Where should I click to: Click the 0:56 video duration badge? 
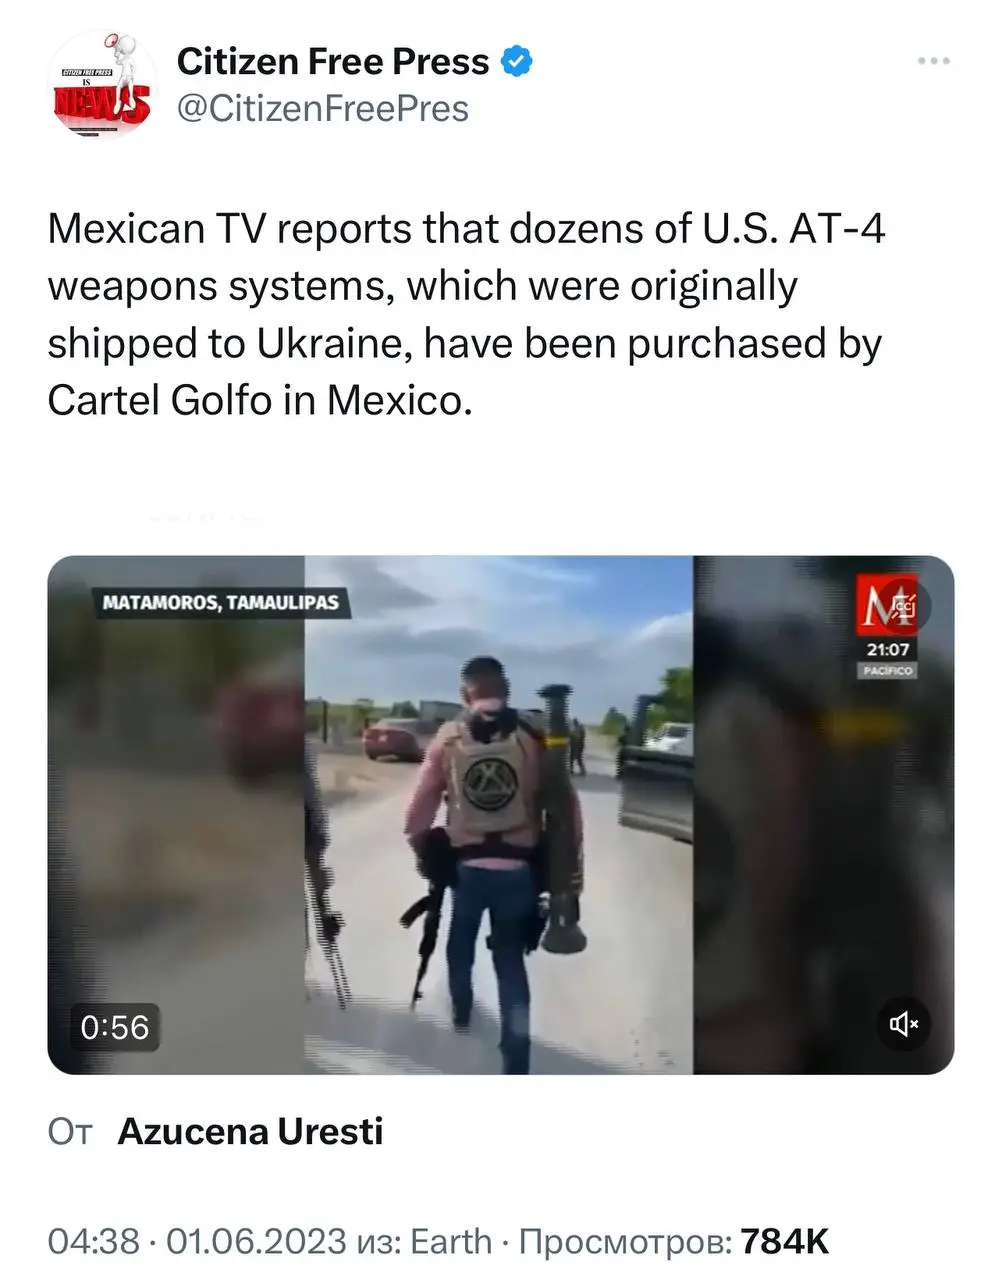click(x=115, y=1027)
